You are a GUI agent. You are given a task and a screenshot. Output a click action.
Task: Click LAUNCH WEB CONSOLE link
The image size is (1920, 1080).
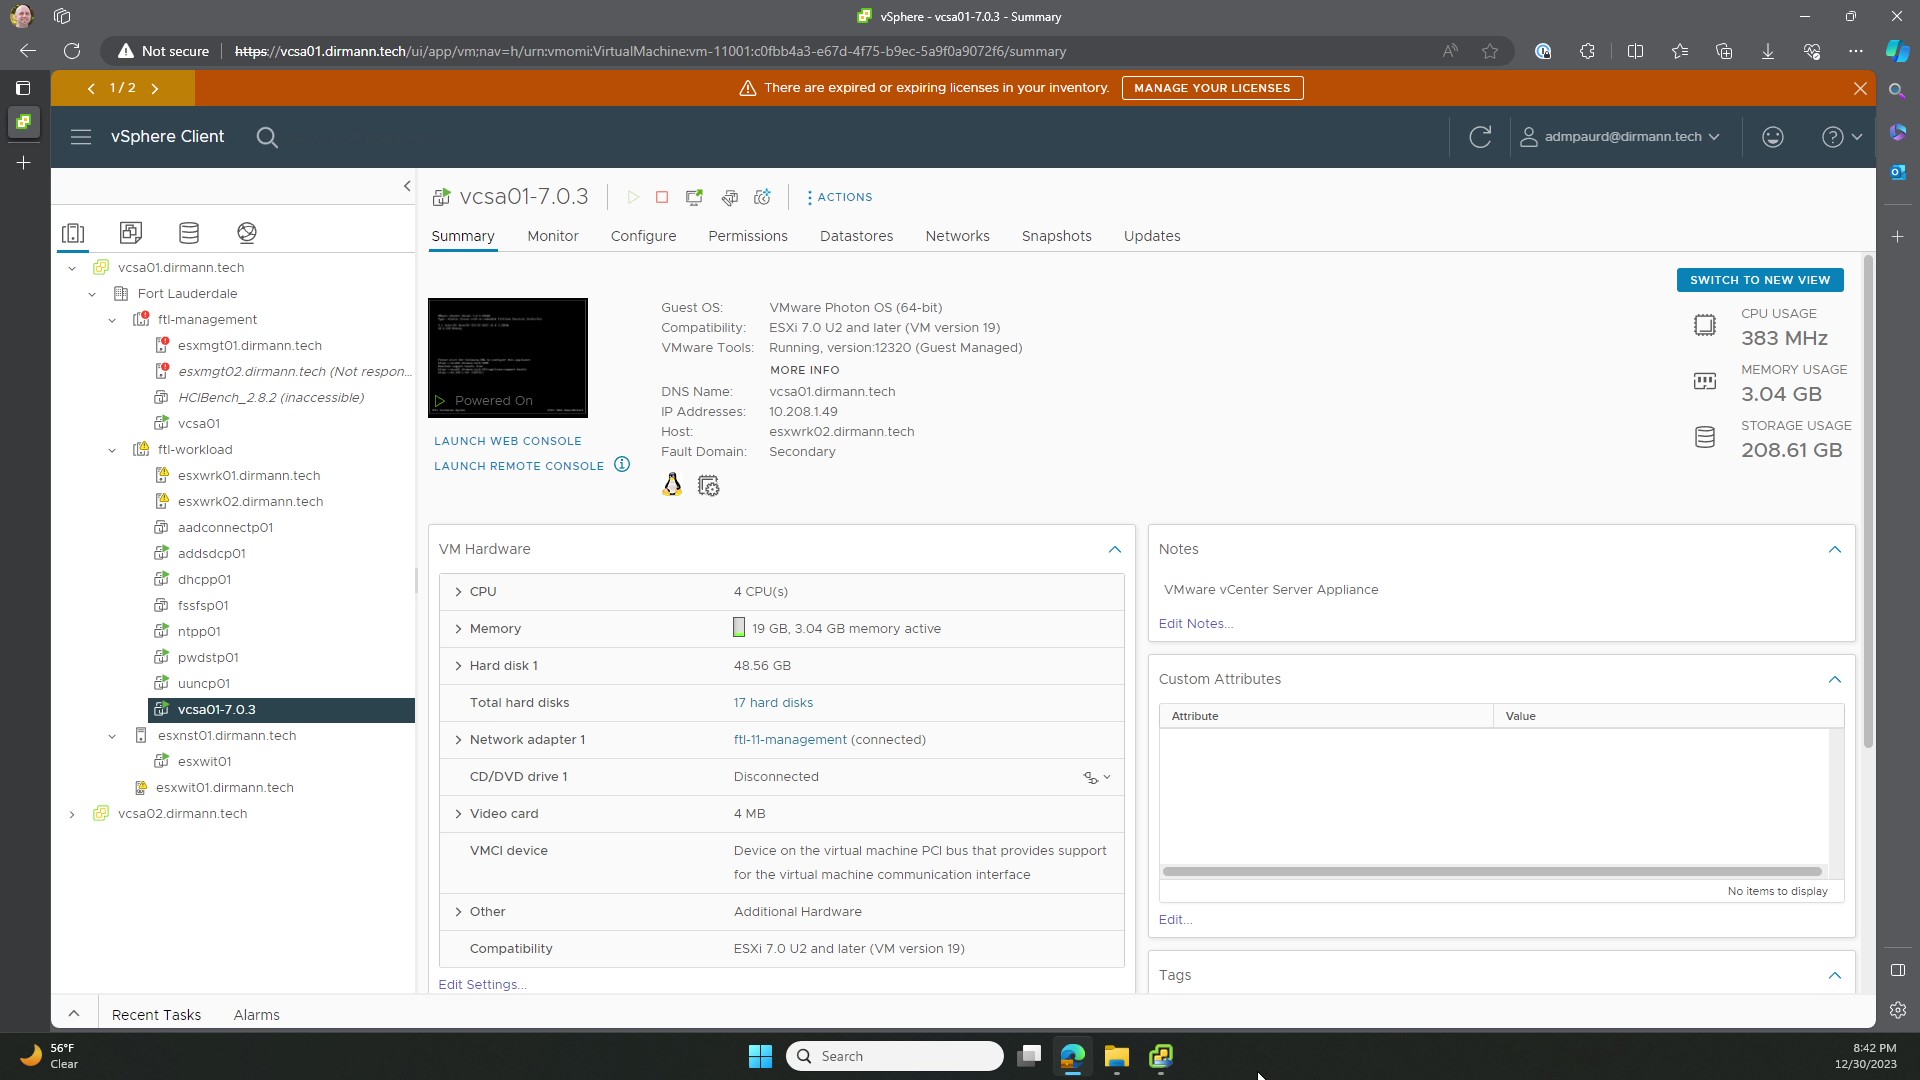point(508,441)
